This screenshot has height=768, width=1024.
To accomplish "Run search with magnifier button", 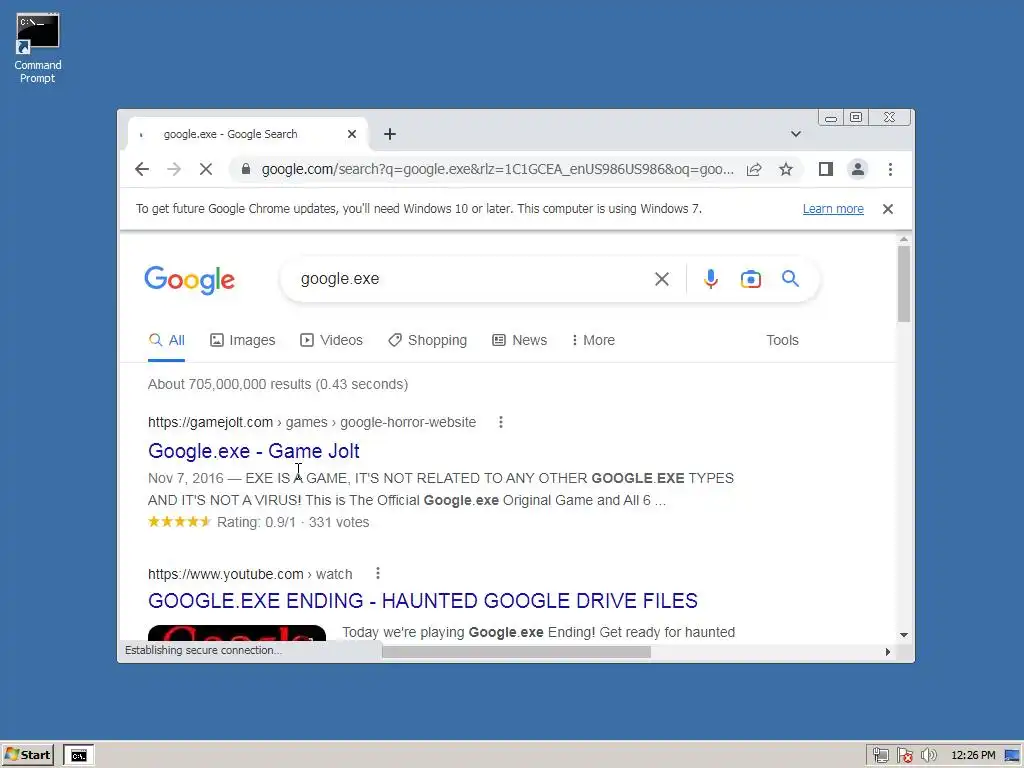I will (x=790, y=279).
